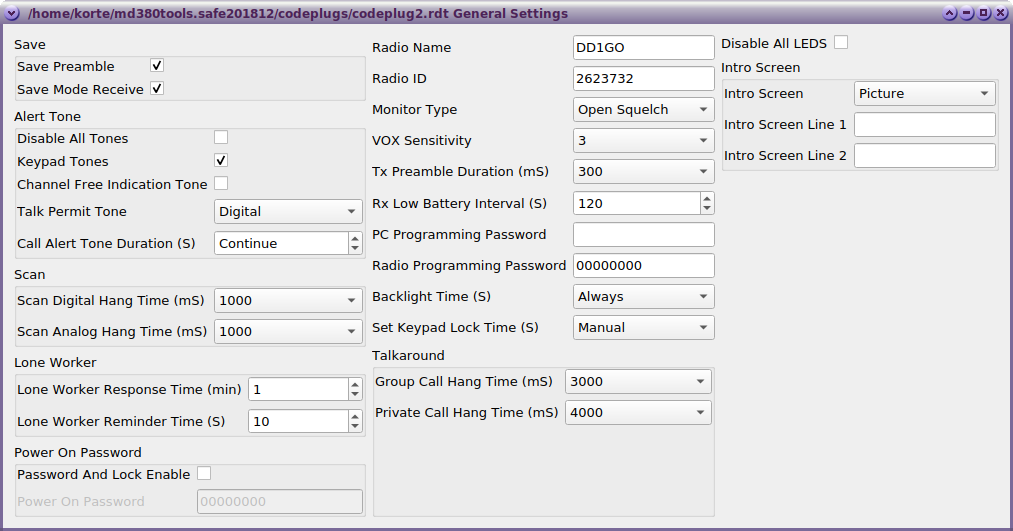The height and width of the screenshot is (531, 1013).
Task: Check the Disable All LEDS box
Action: pyautogui.click(x=841, y=43)
